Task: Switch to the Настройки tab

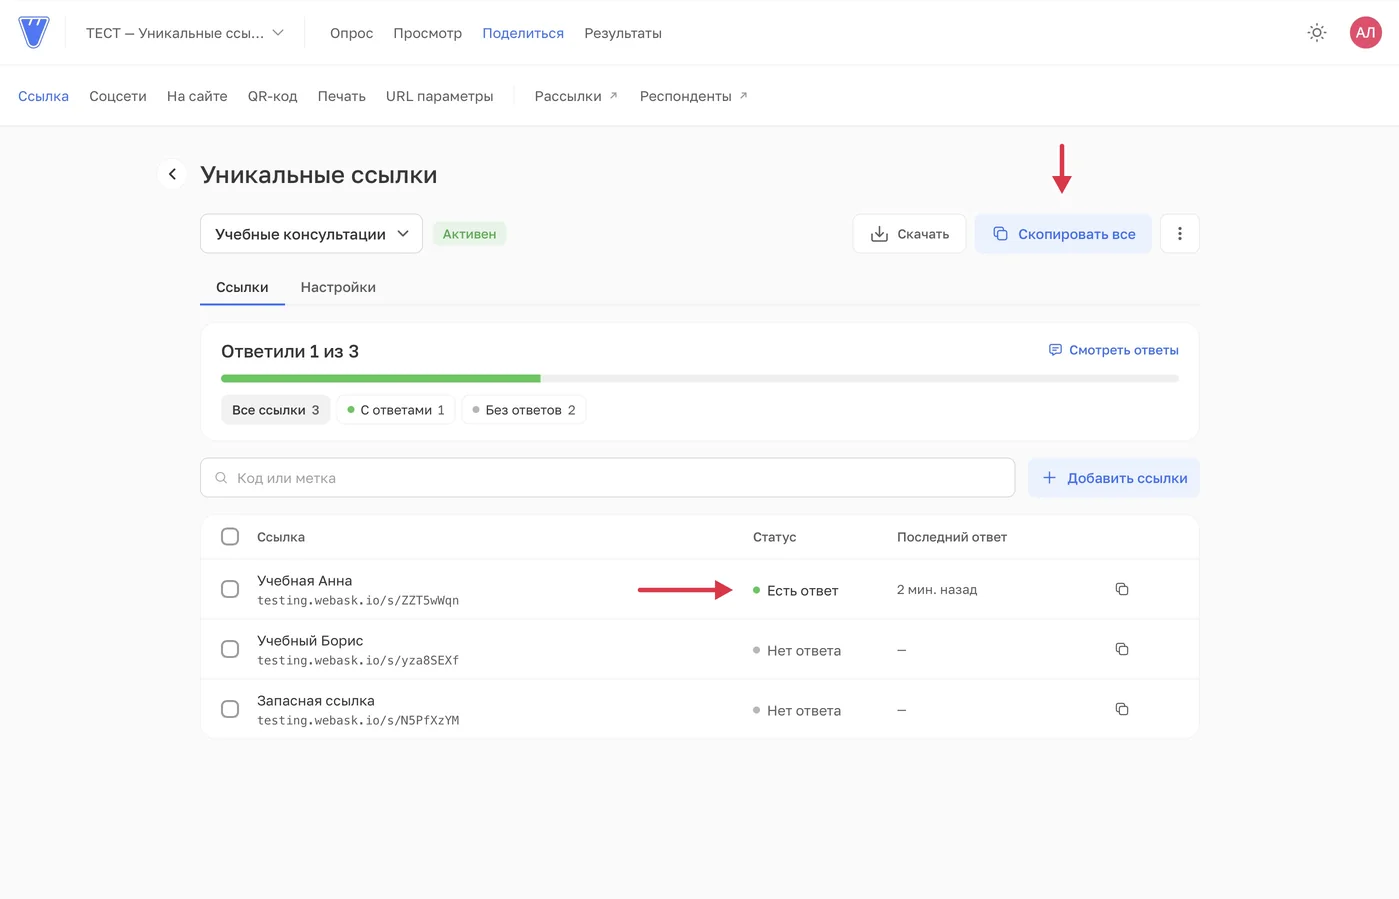Action: (338, 287)
